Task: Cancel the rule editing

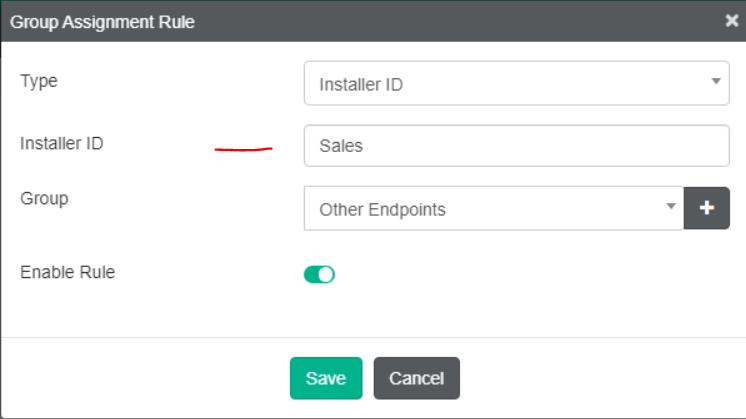Action: 416,378
